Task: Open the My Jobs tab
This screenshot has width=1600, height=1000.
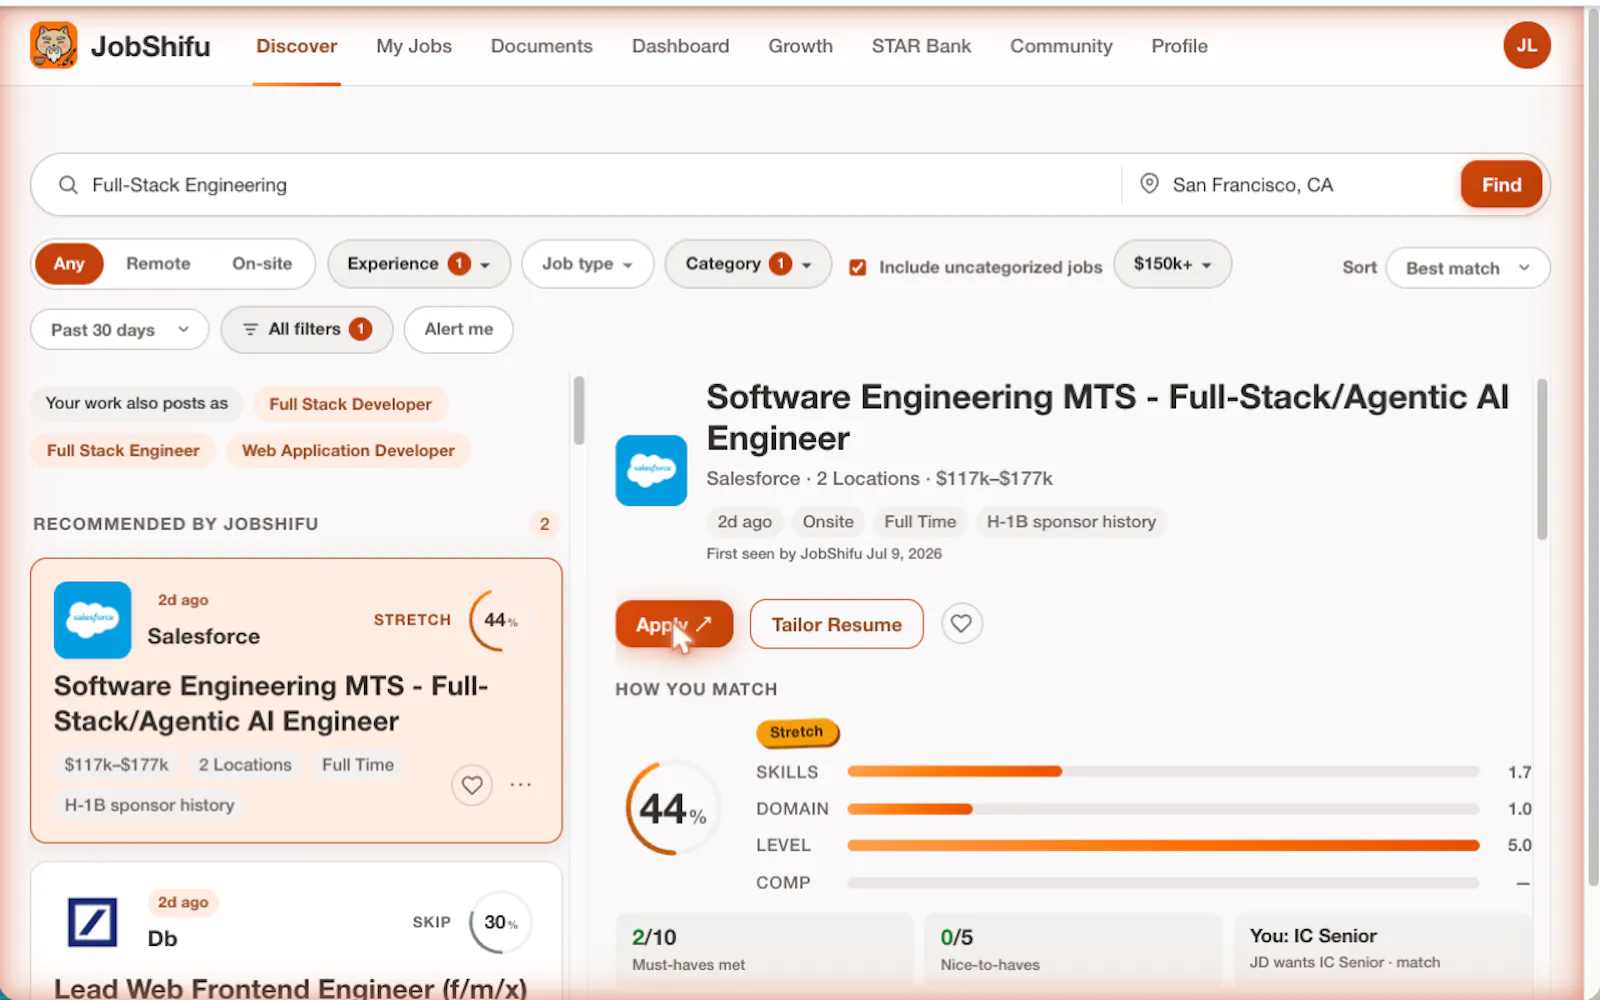Action: (x=414, y=46)
